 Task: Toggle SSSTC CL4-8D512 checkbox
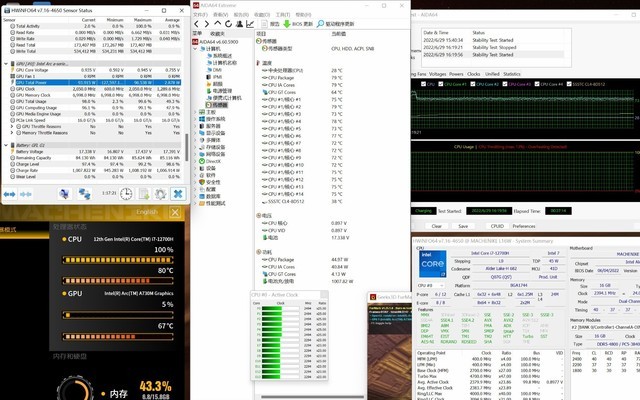pyautogui.click(x=569, y=84)
